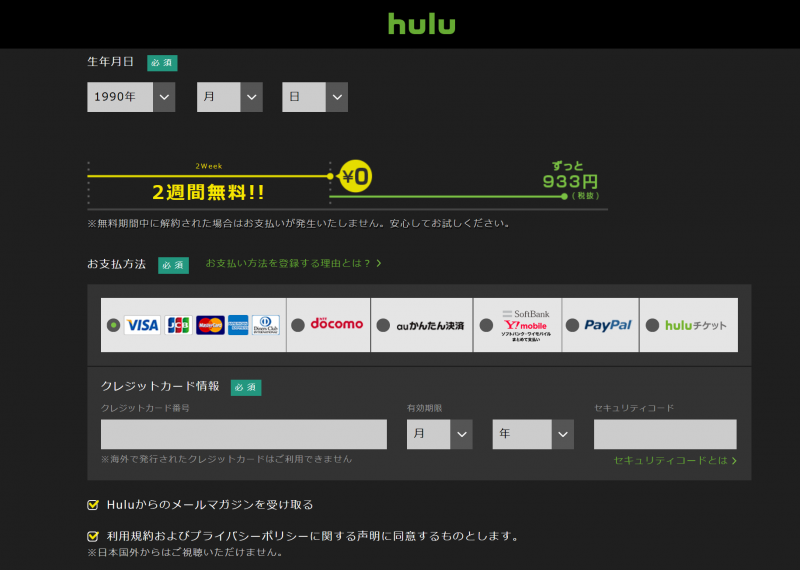Click the ¥0 yellow circle badge

click(x=356, y=177)
